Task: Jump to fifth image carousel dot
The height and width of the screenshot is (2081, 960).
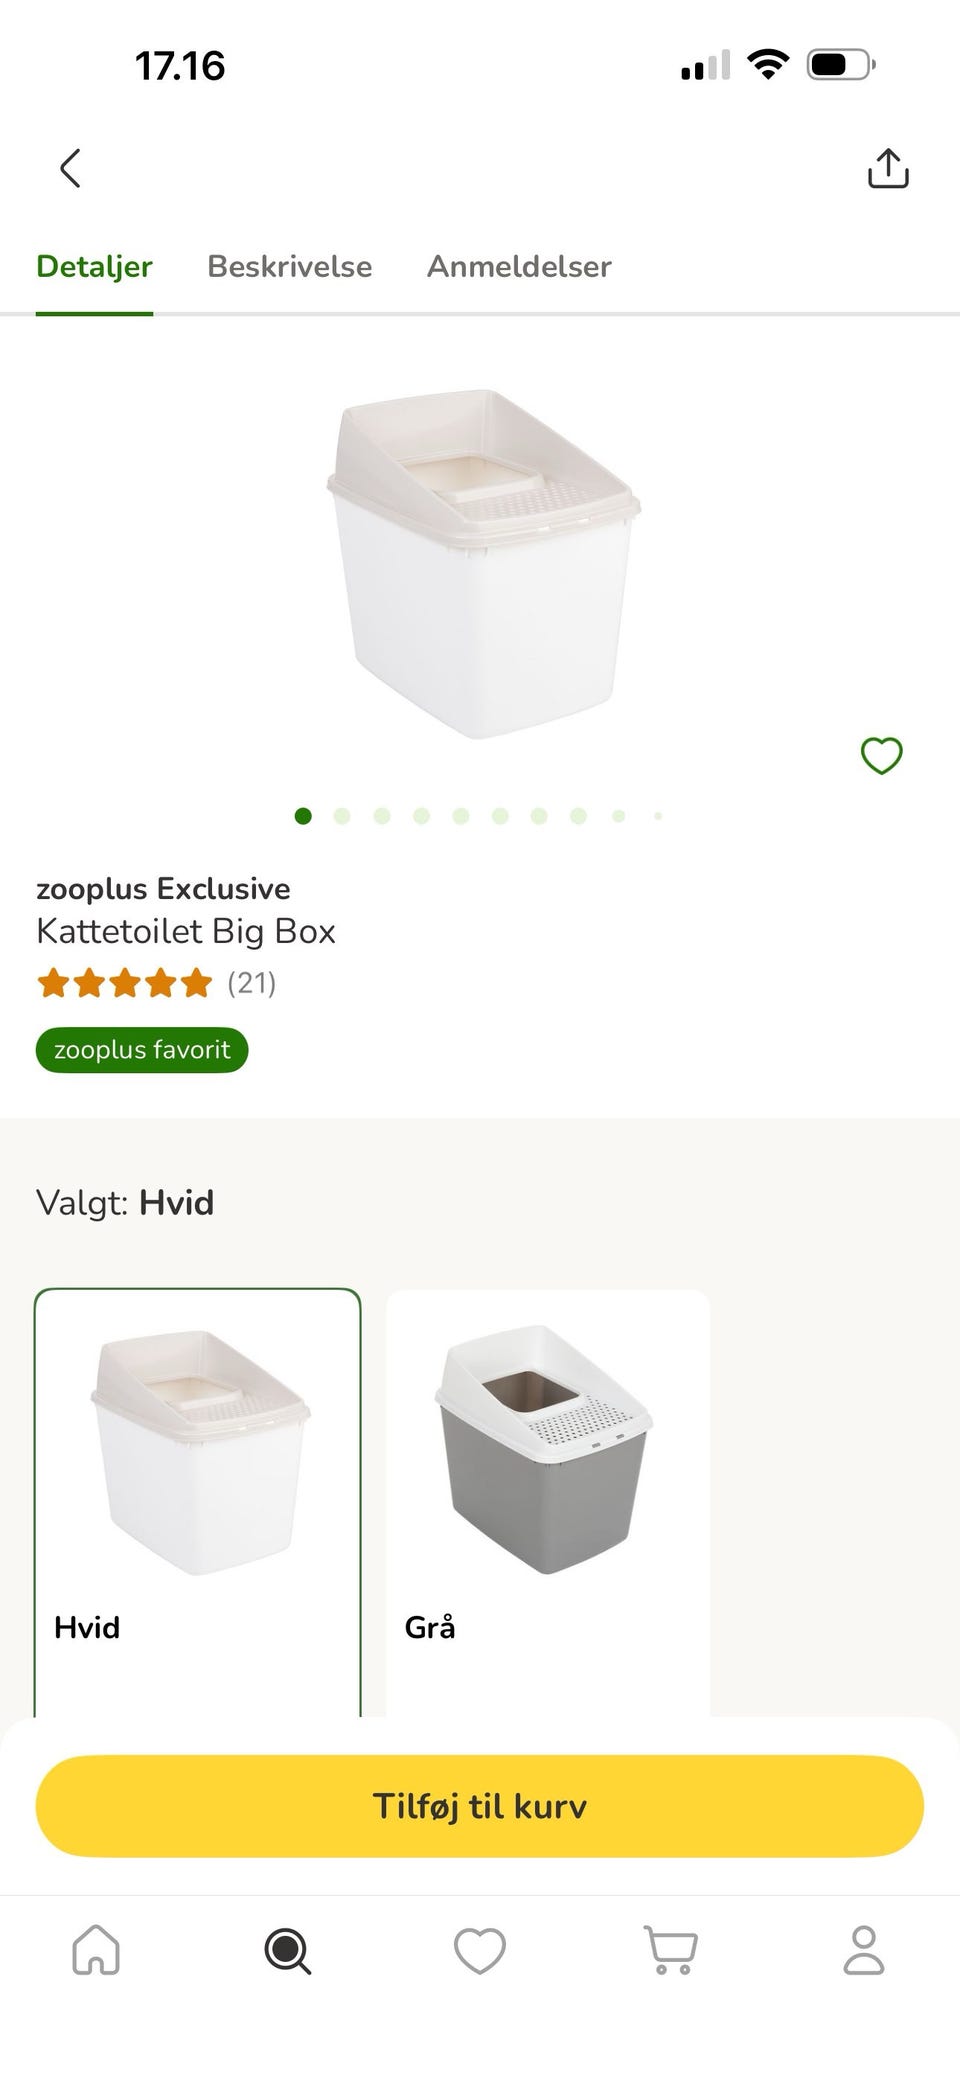Action: point(461,816)
